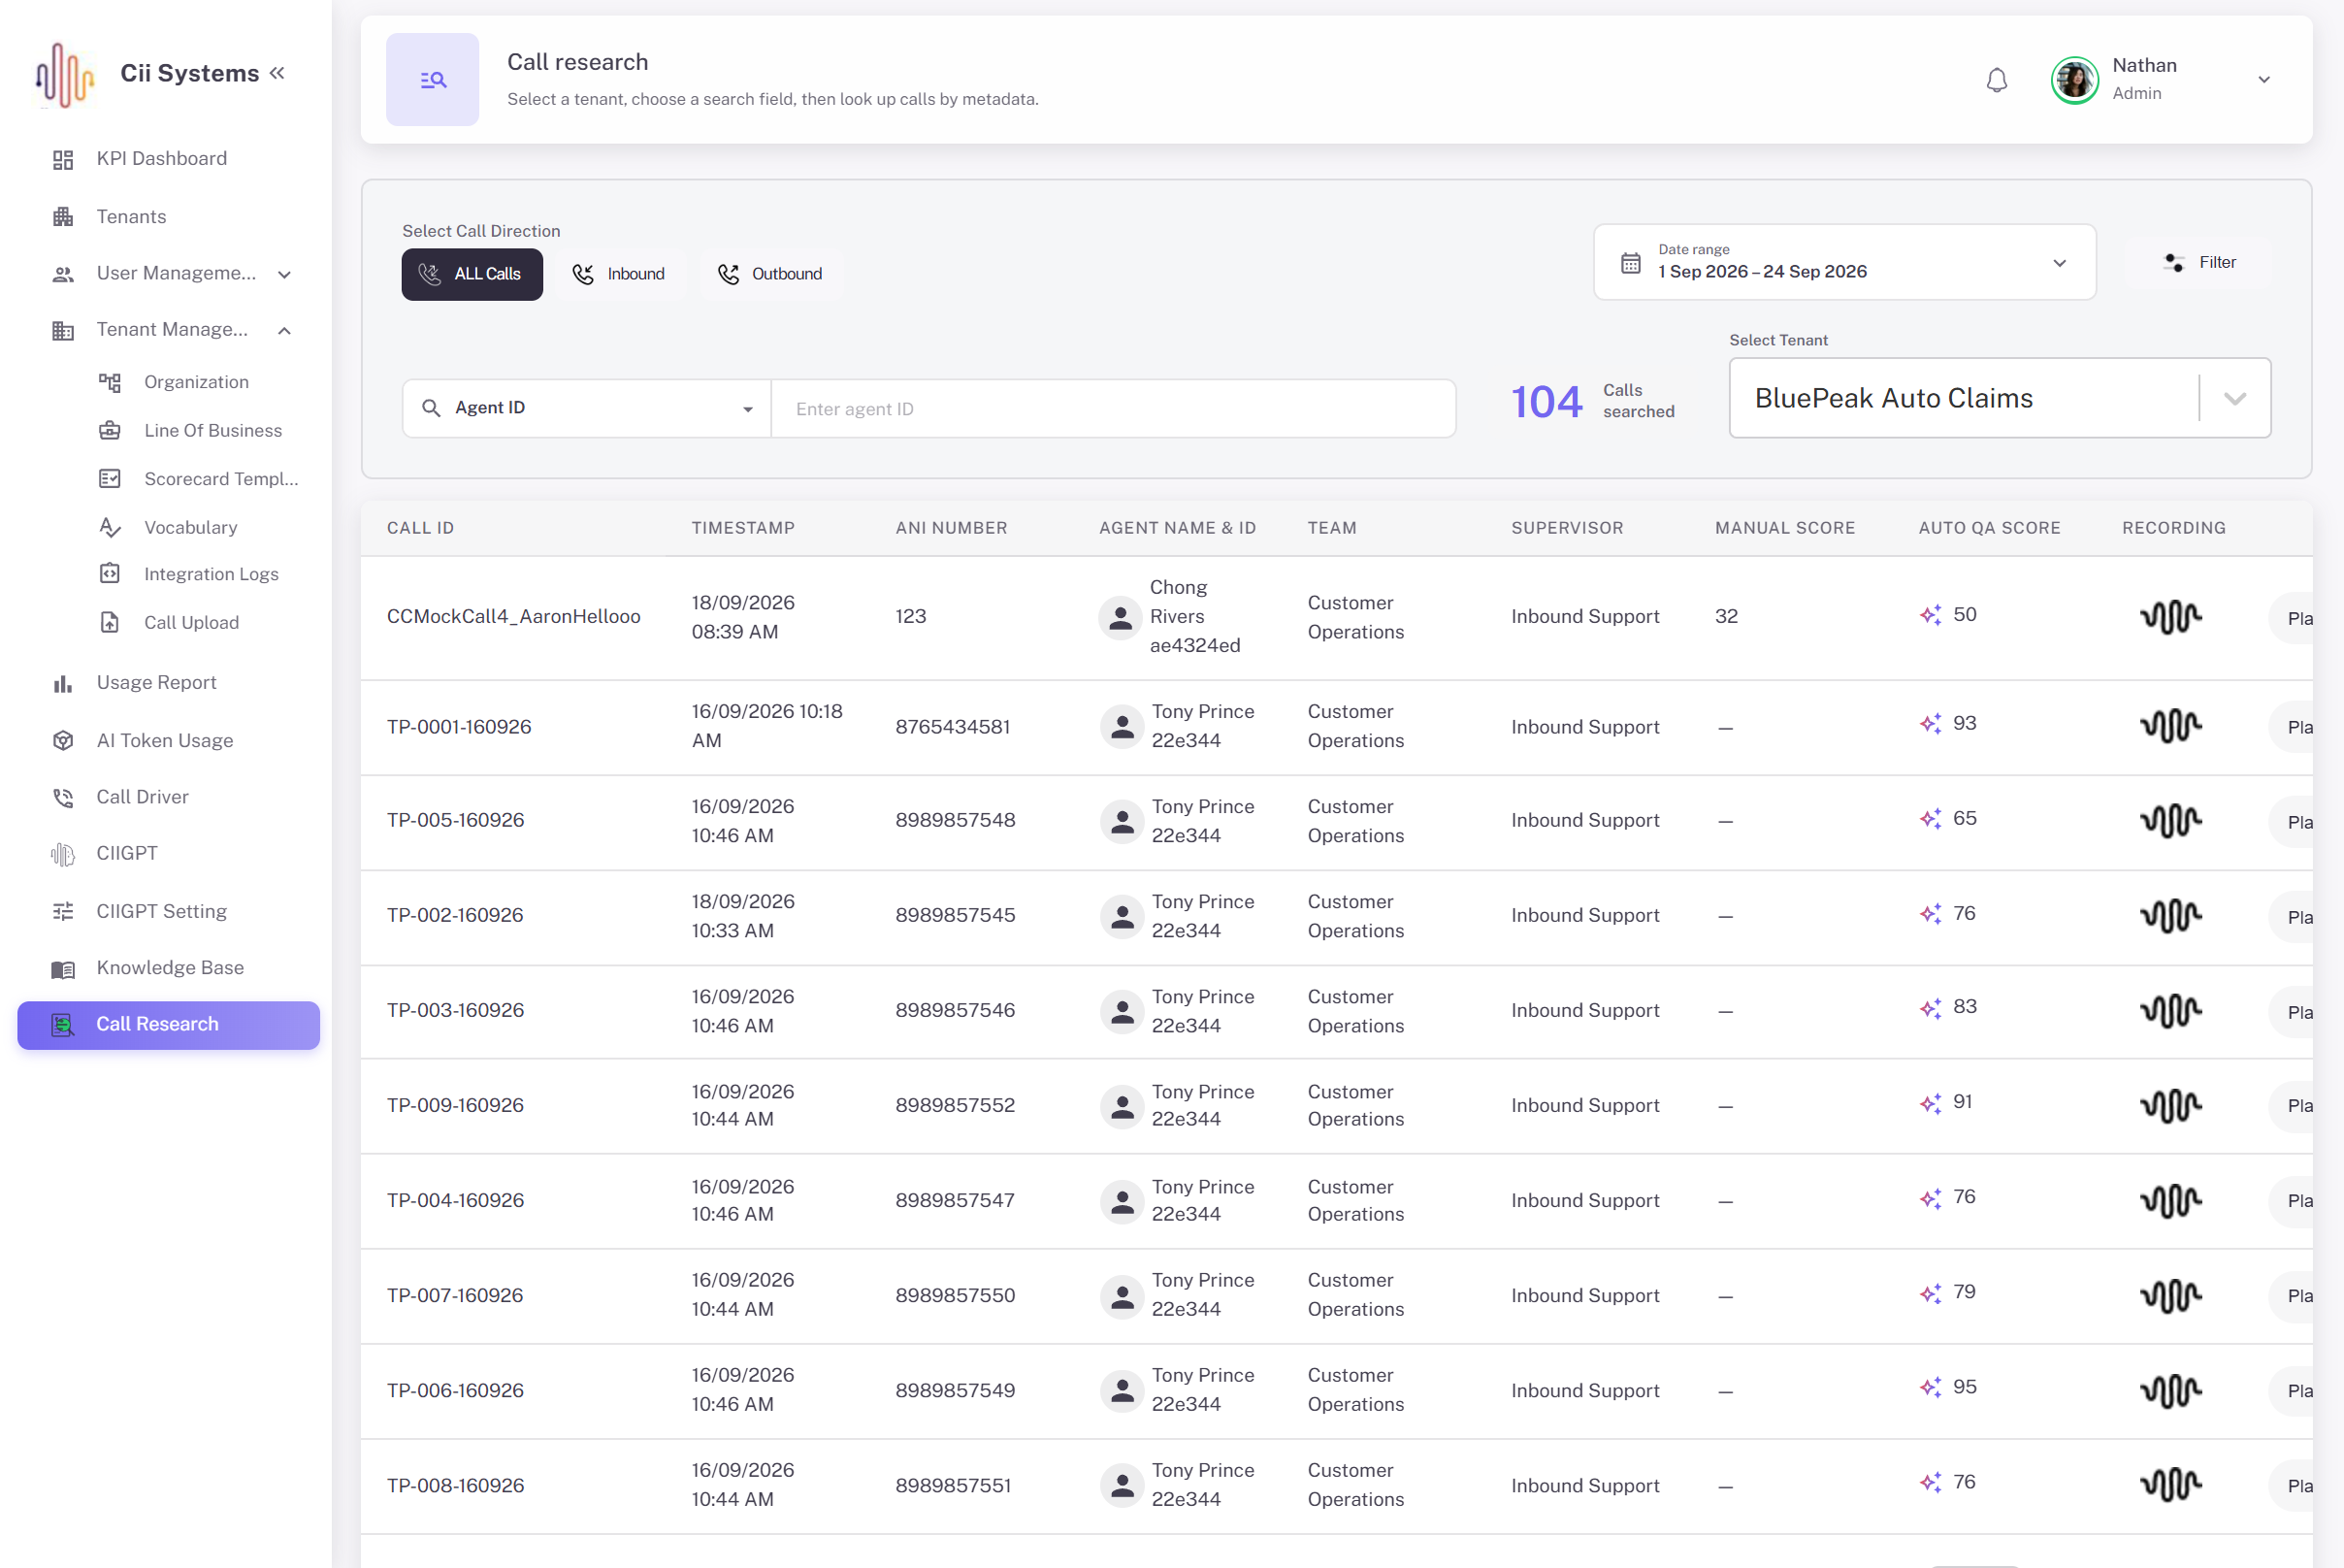Screen dimensions: 2344x1568
Task: Open Organization submenu item
Action: point(196,382)
